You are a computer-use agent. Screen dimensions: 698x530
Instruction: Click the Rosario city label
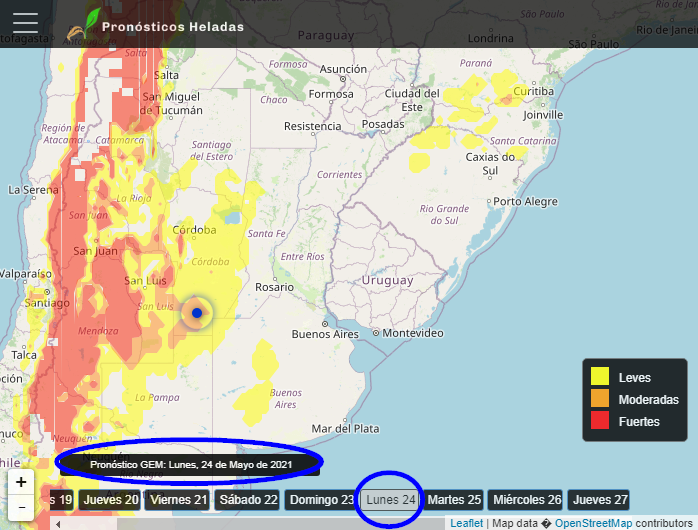pyautogui.click(x=274, y=287)
